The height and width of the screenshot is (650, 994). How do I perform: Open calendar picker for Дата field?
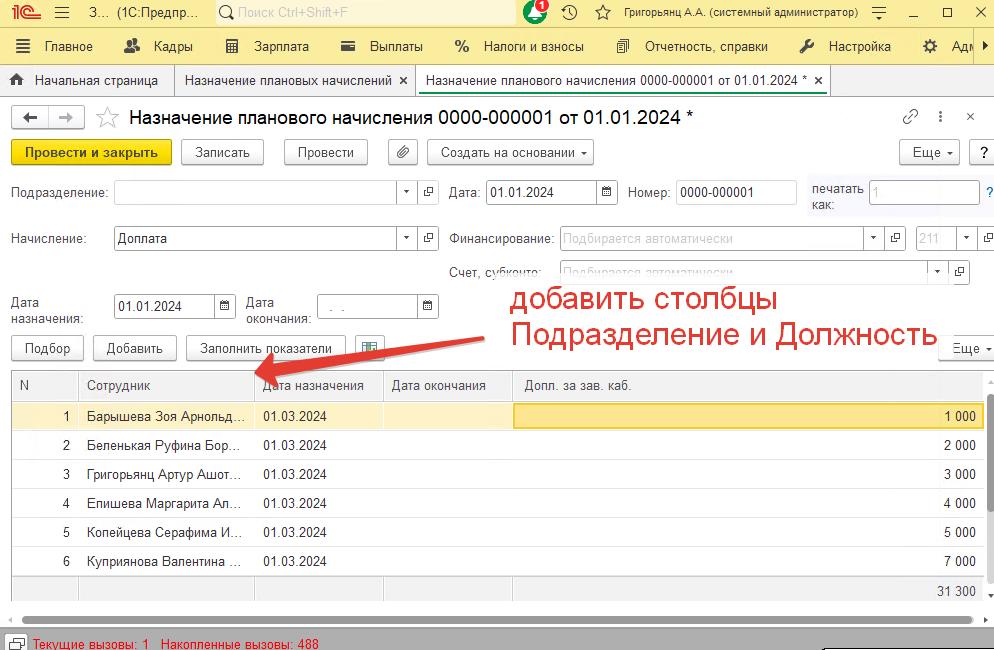(606, 192)
